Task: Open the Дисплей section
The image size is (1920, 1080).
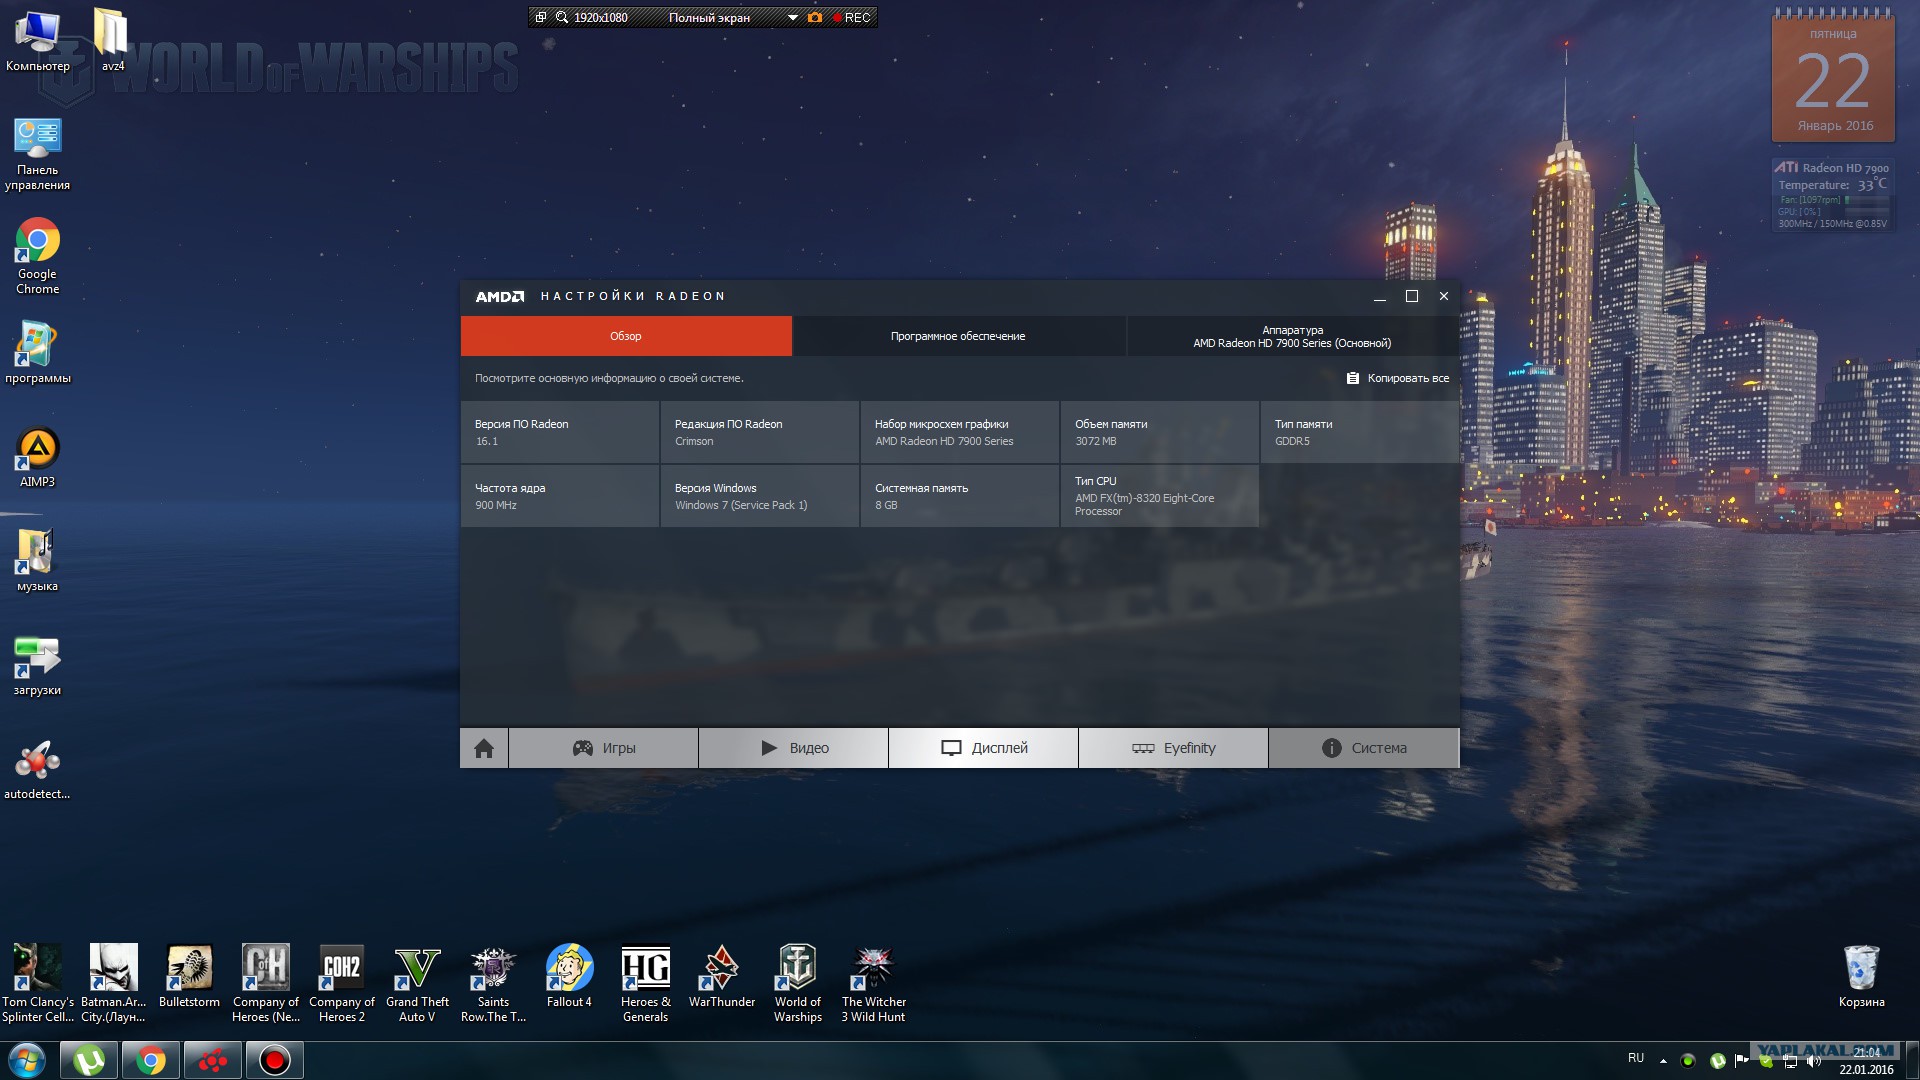Action: click(984, 748)
